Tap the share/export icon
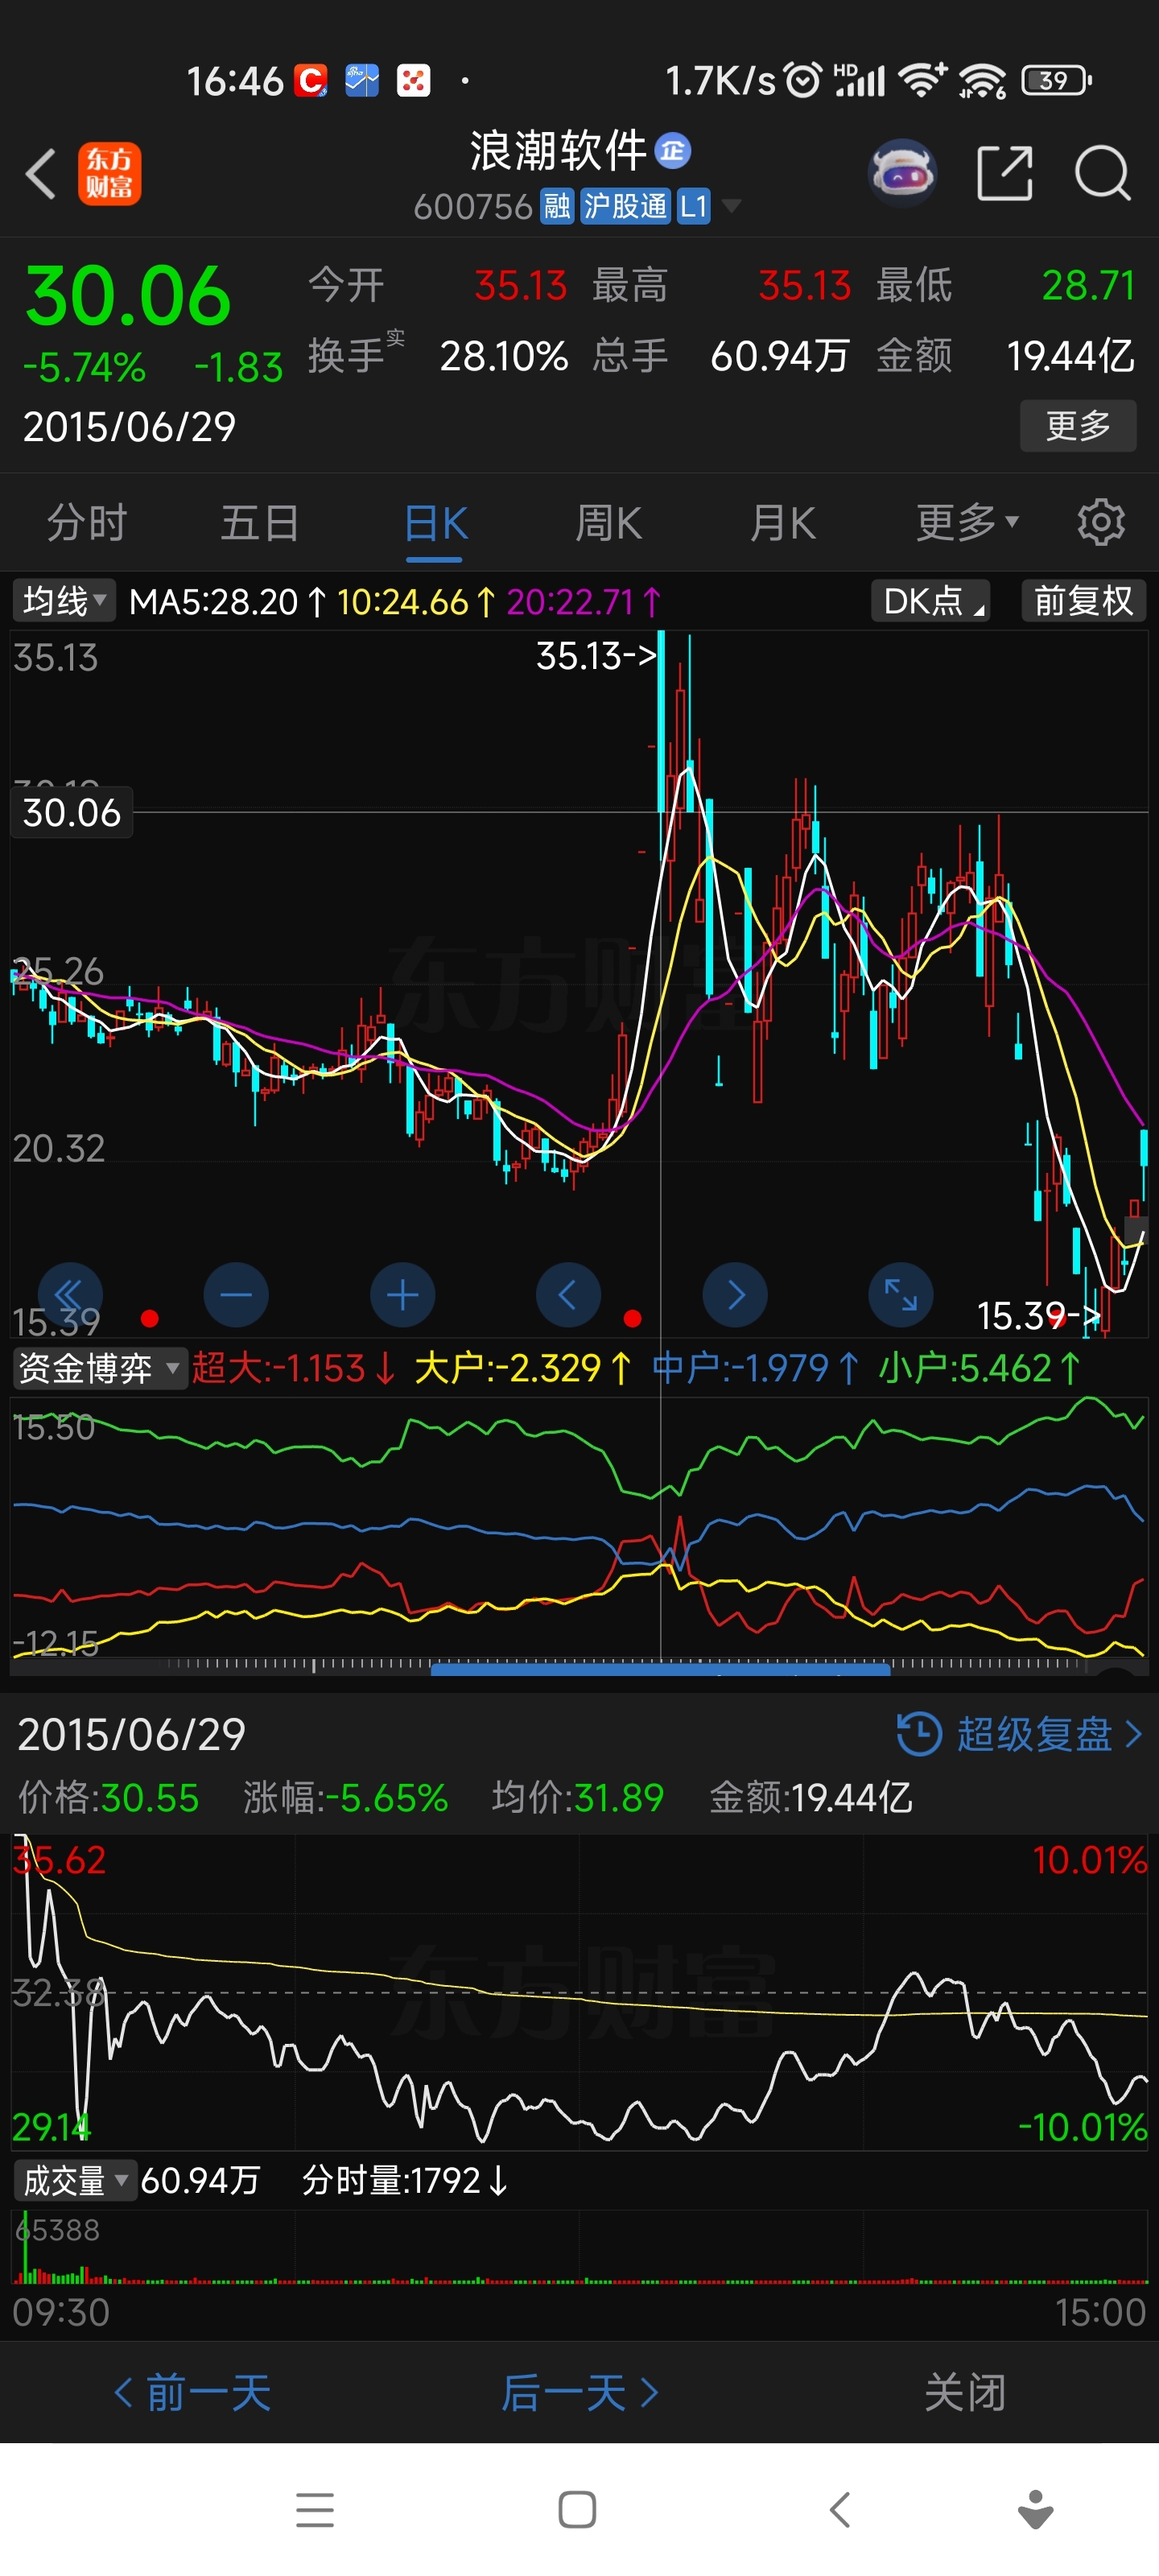 click(x=1004, y=173)
